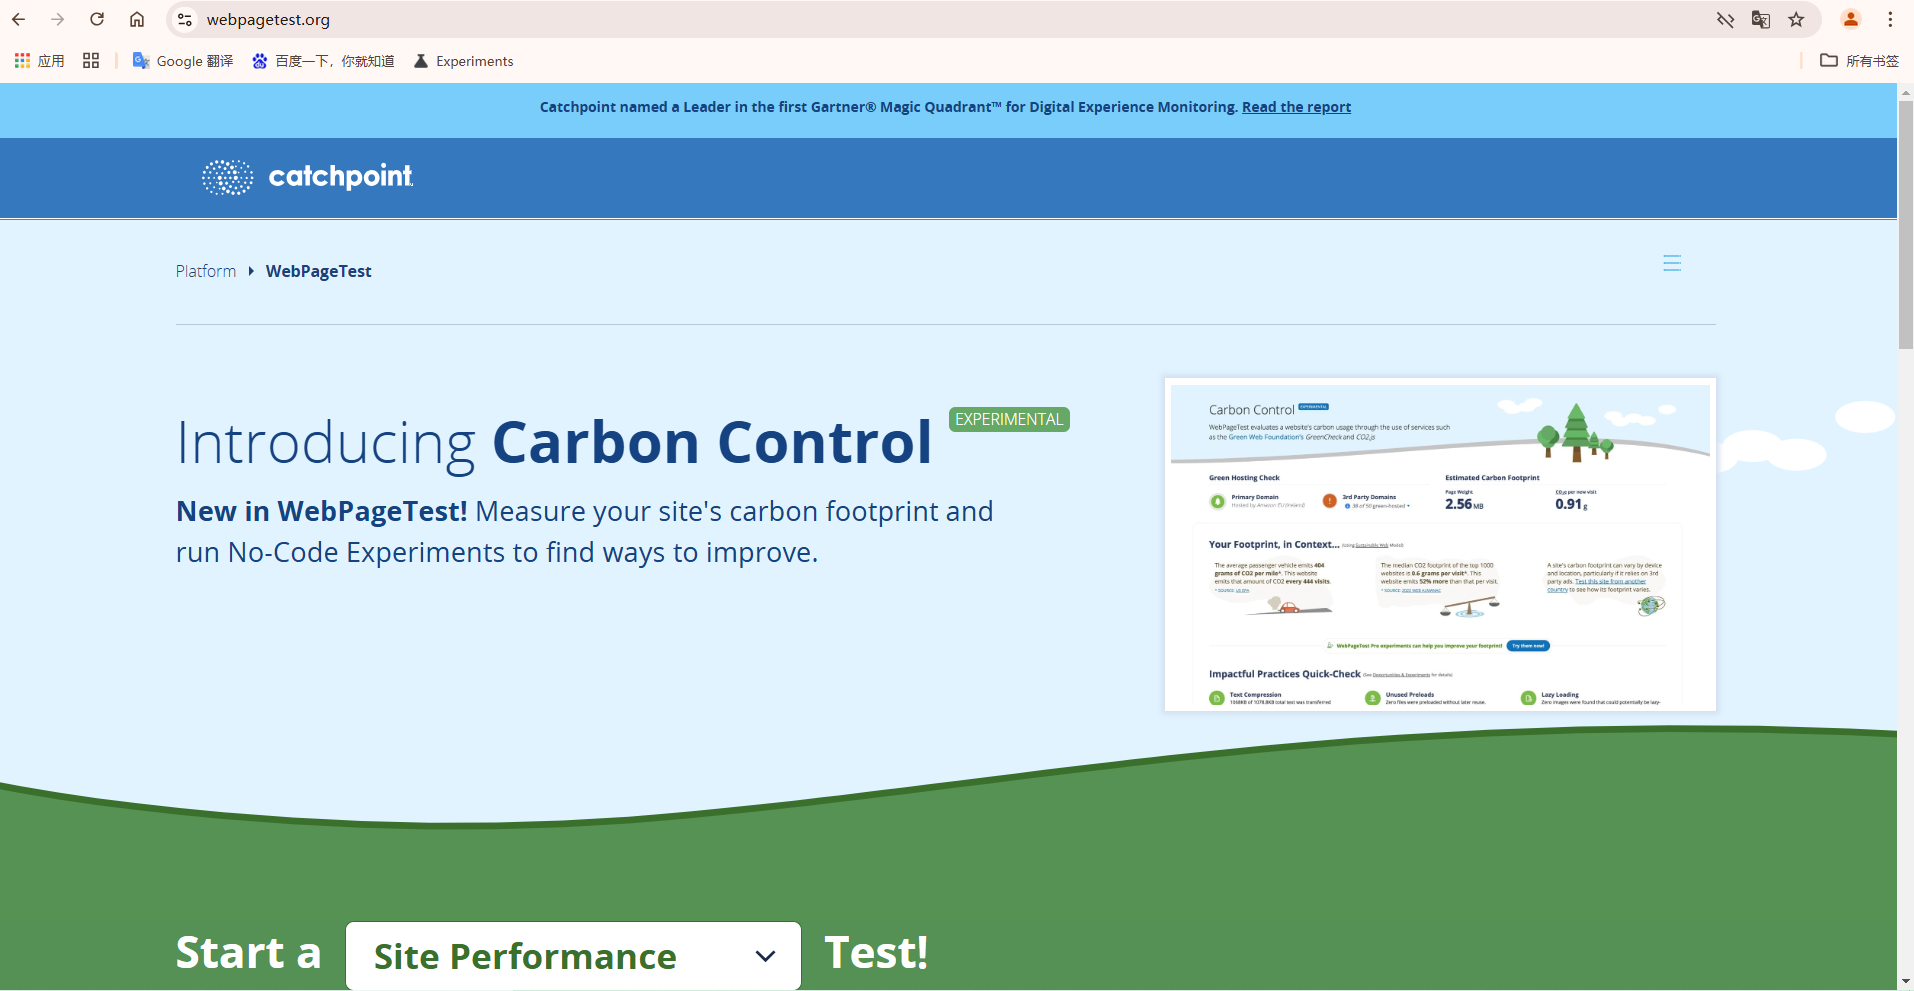Click the New in WebPageTest! text
This screenshot has height=991, width=1914.
(322, 511)
